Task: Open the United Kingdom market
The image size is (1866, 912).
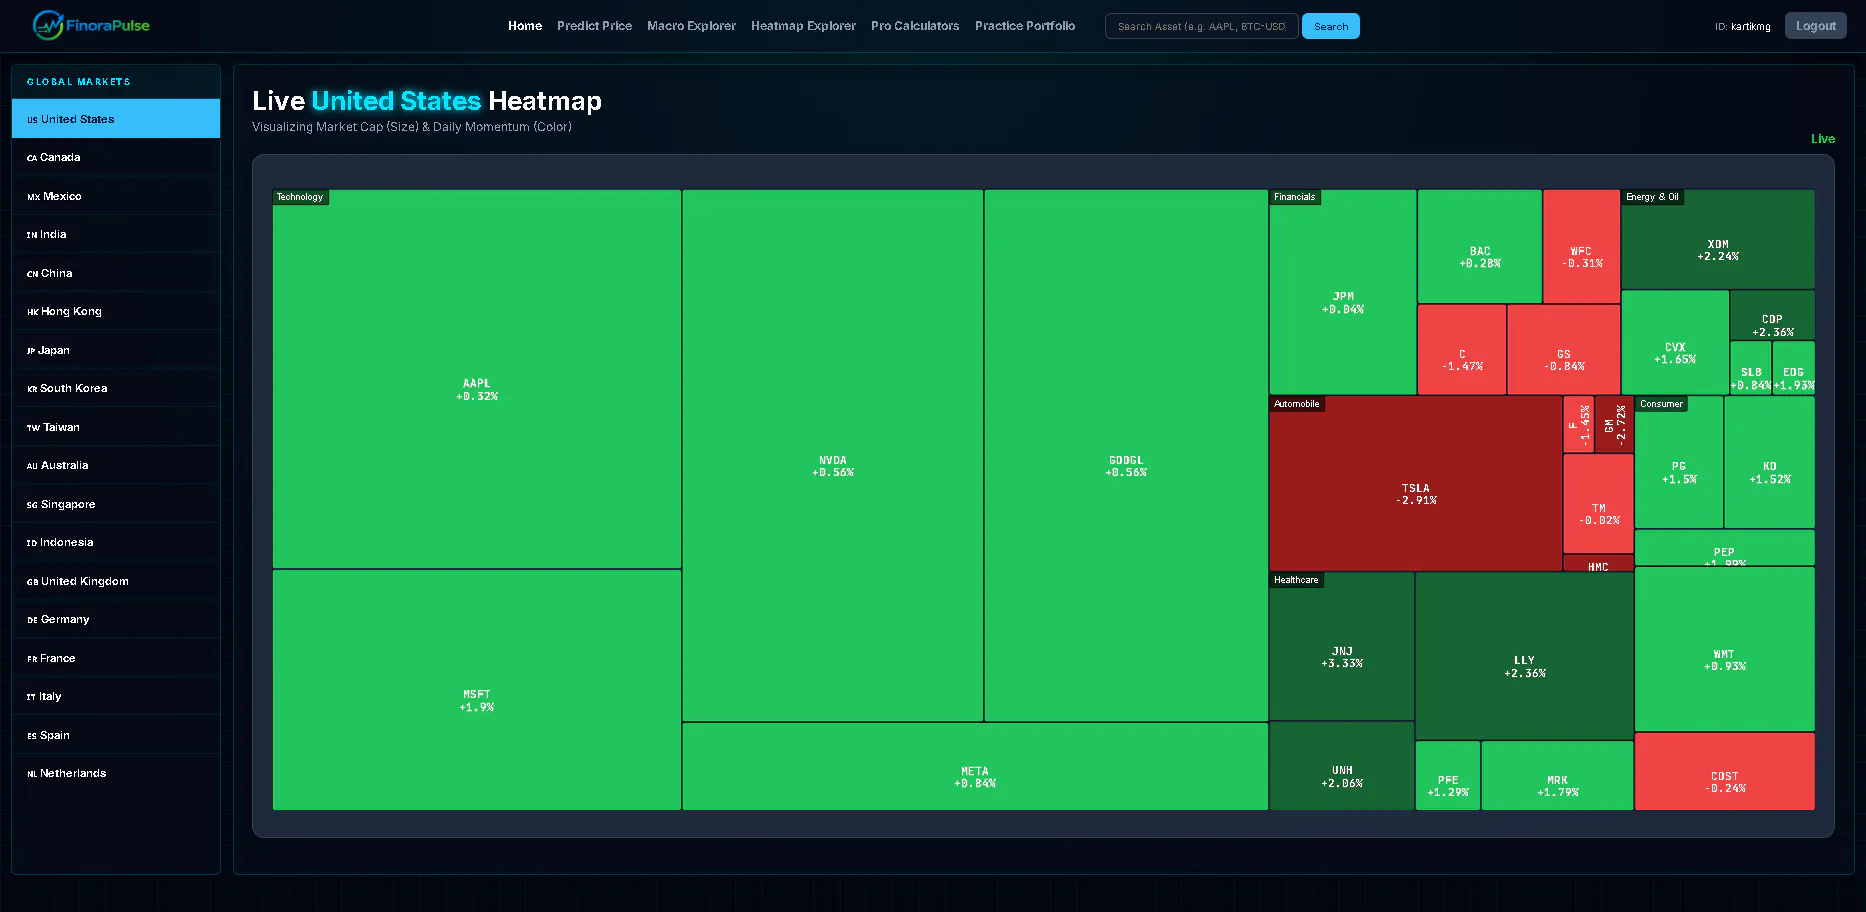Action: [116, 581]
